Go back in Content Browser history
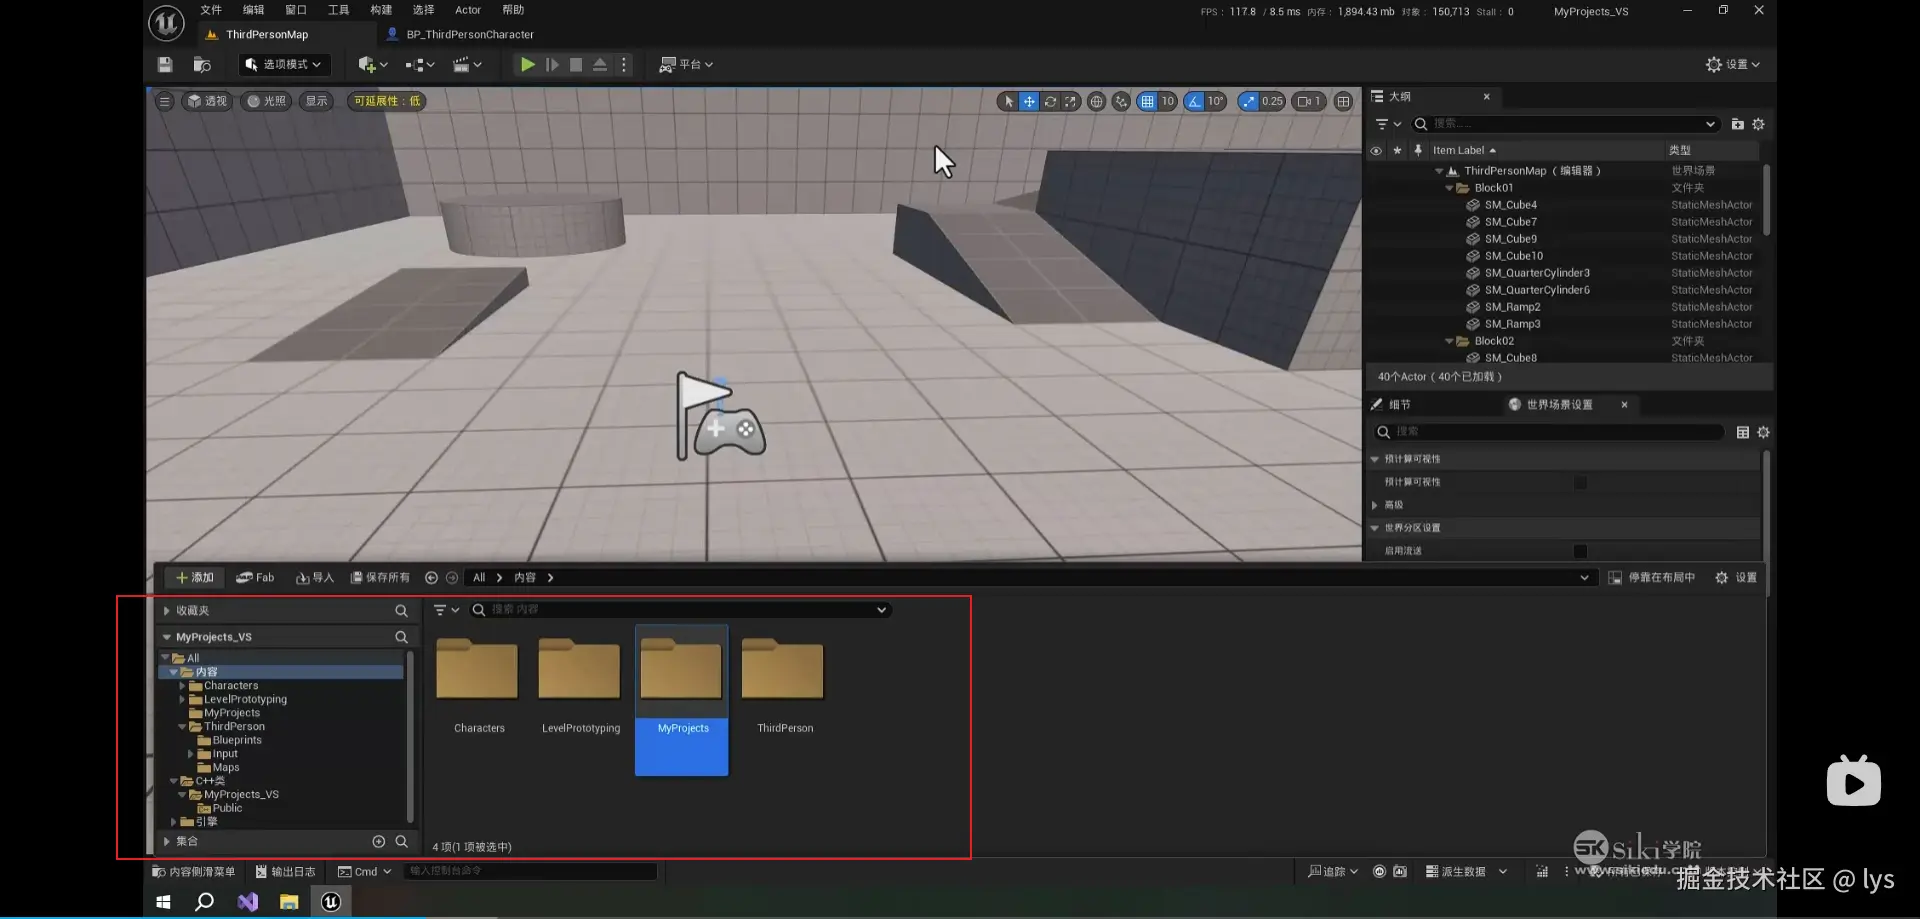The height and width of the screenshot is (919, 1920). (x=431, y=578)
